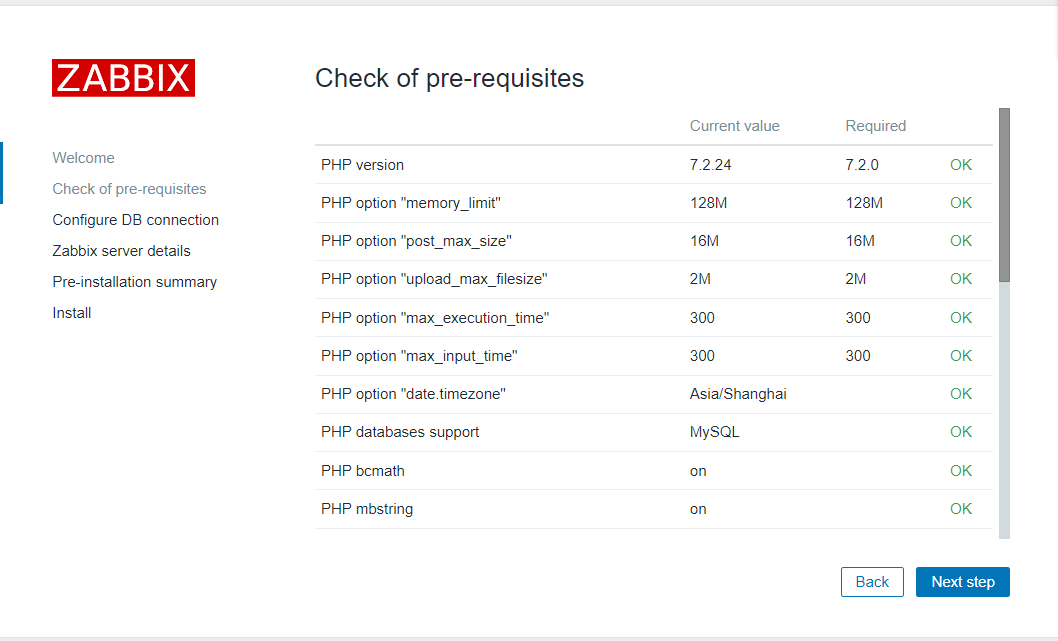Select Welcome step in sidebar
The height and width of the screenshot is (641, 1058).
[x=83, y=158]
